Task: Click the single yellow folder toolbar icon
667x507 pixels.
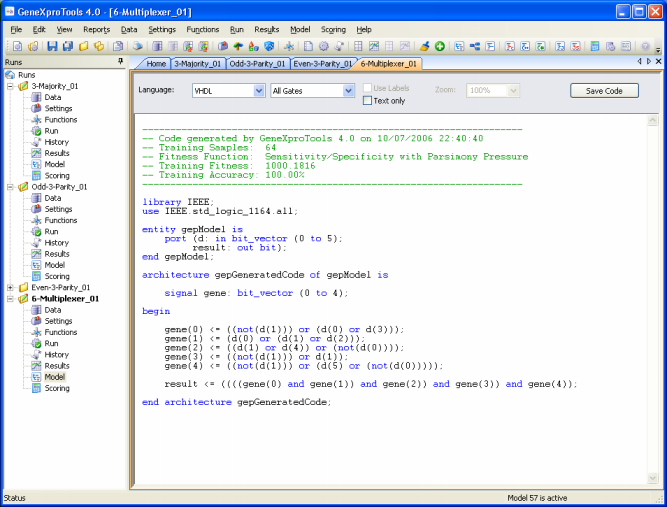Action: (x=83, y=46)
